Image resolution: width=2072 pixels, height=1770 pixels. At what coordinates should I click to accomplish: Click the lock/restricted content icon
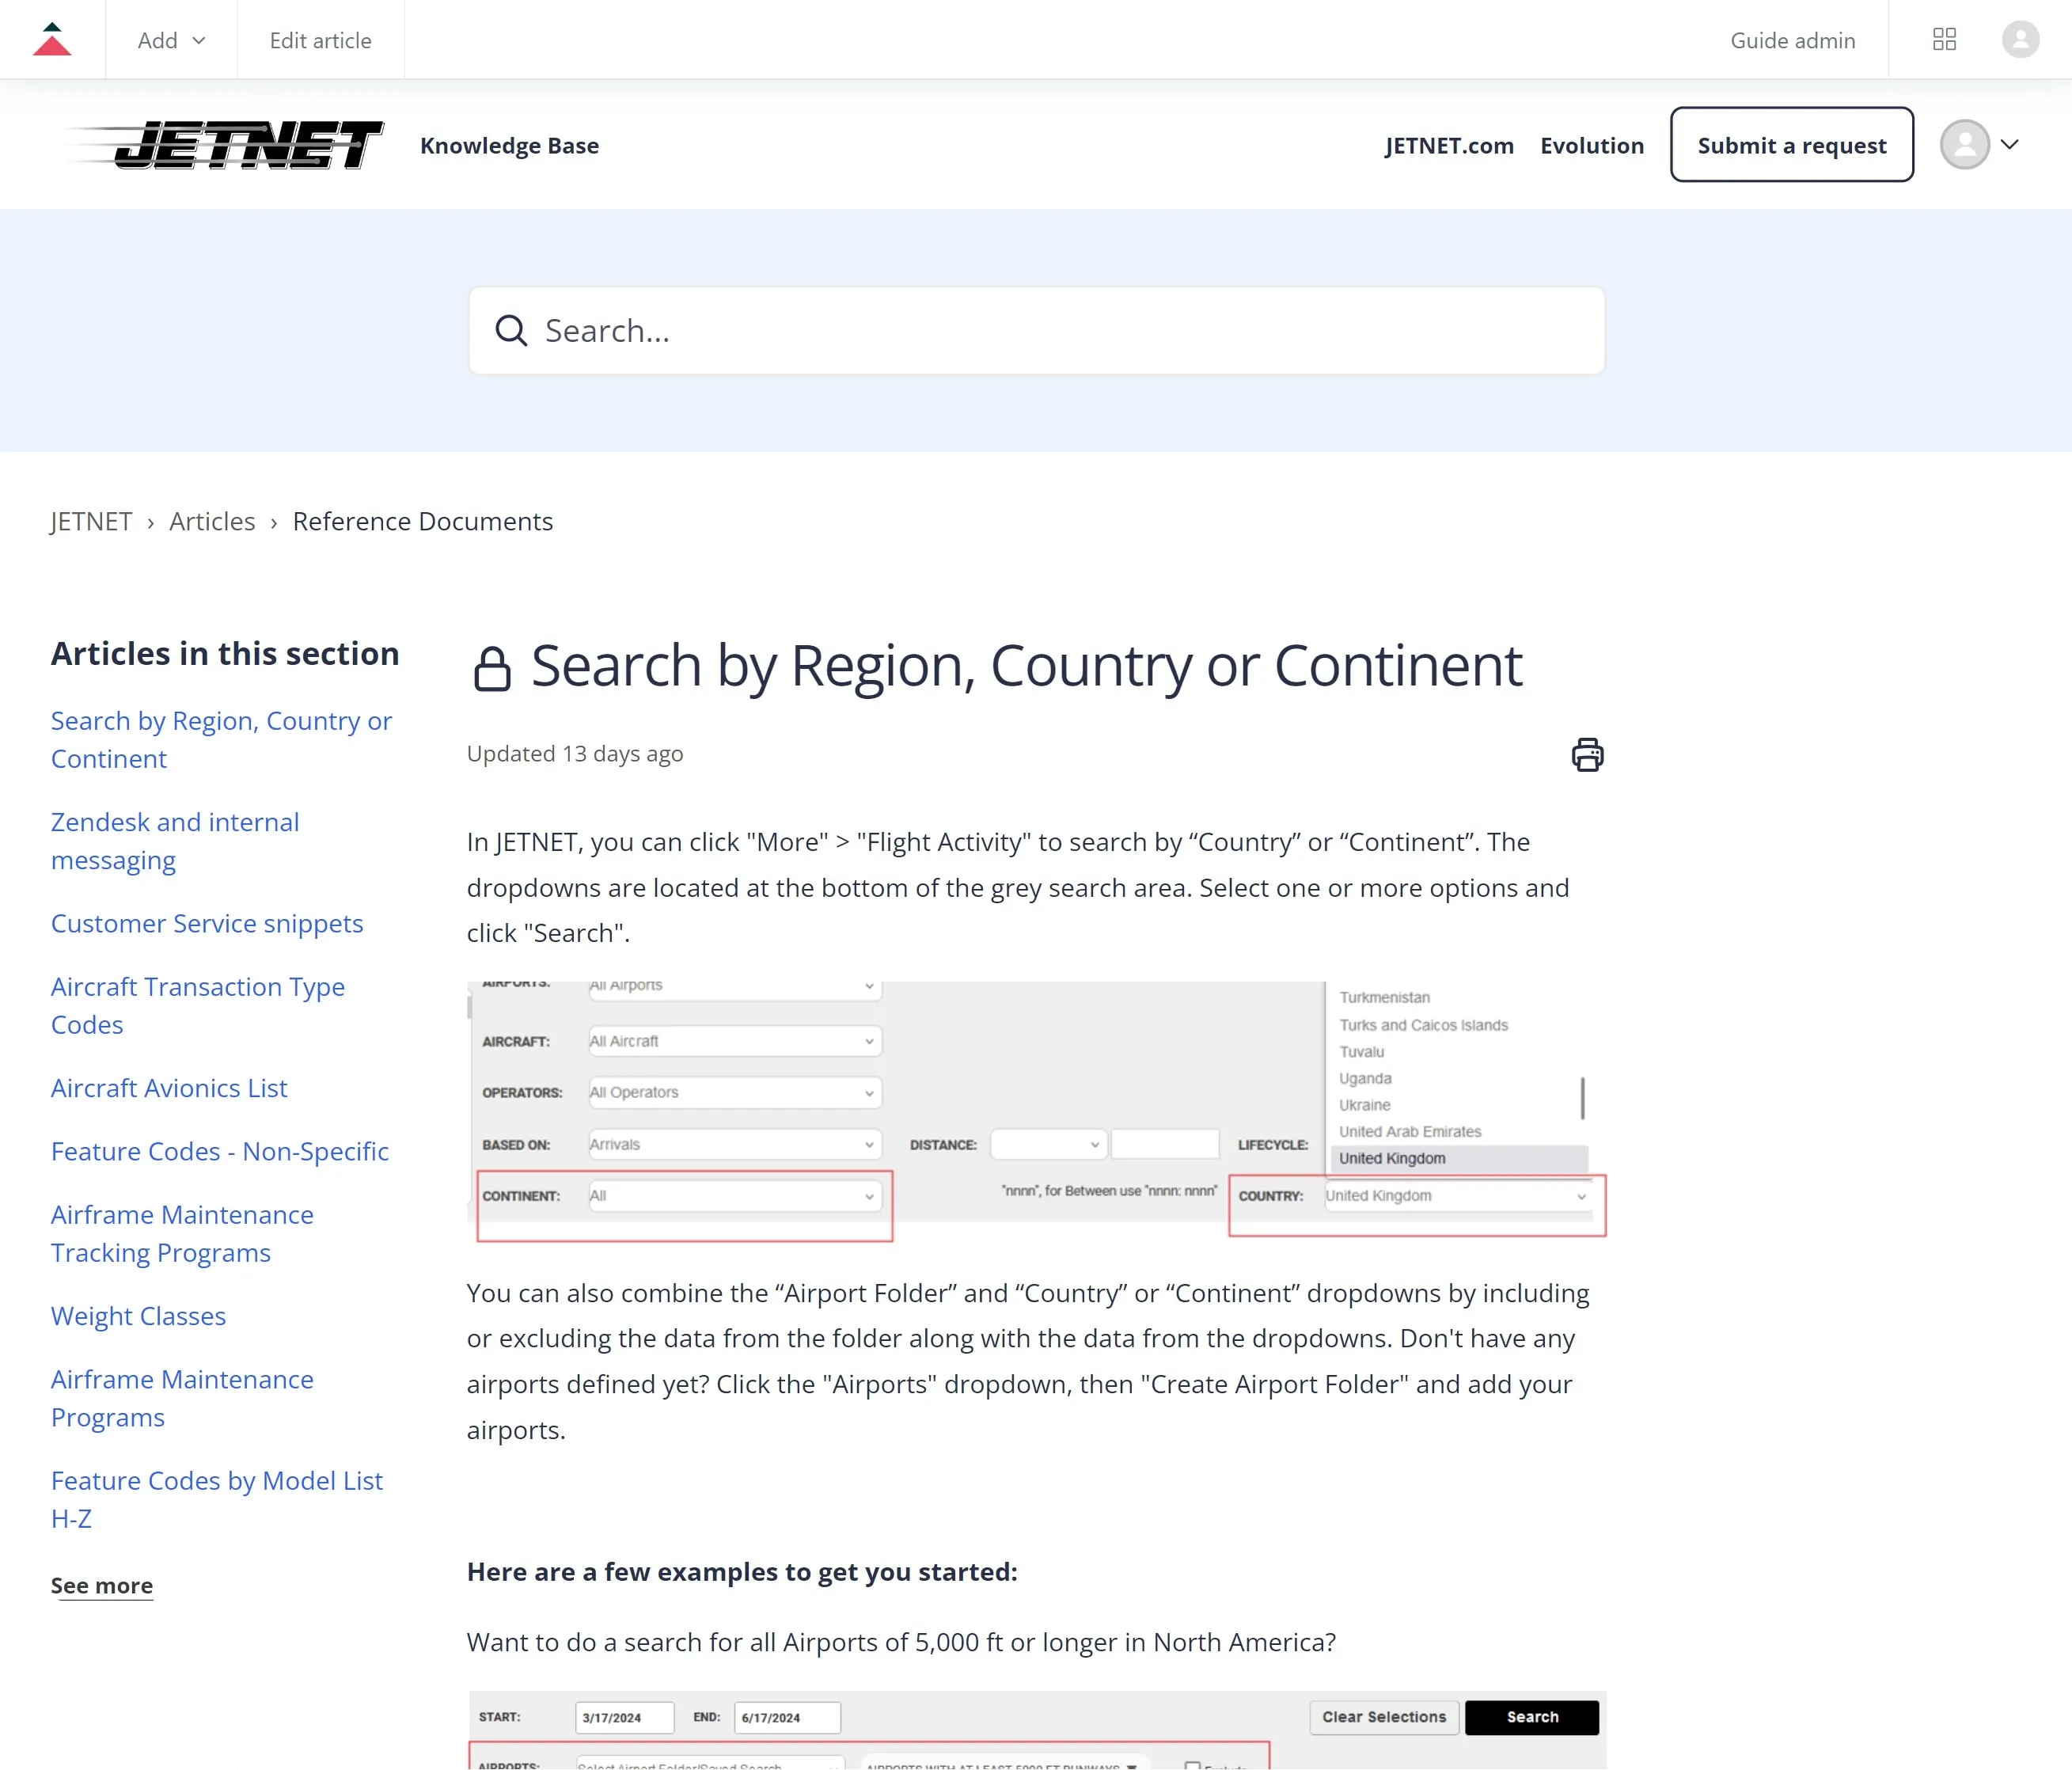[491, 669]
